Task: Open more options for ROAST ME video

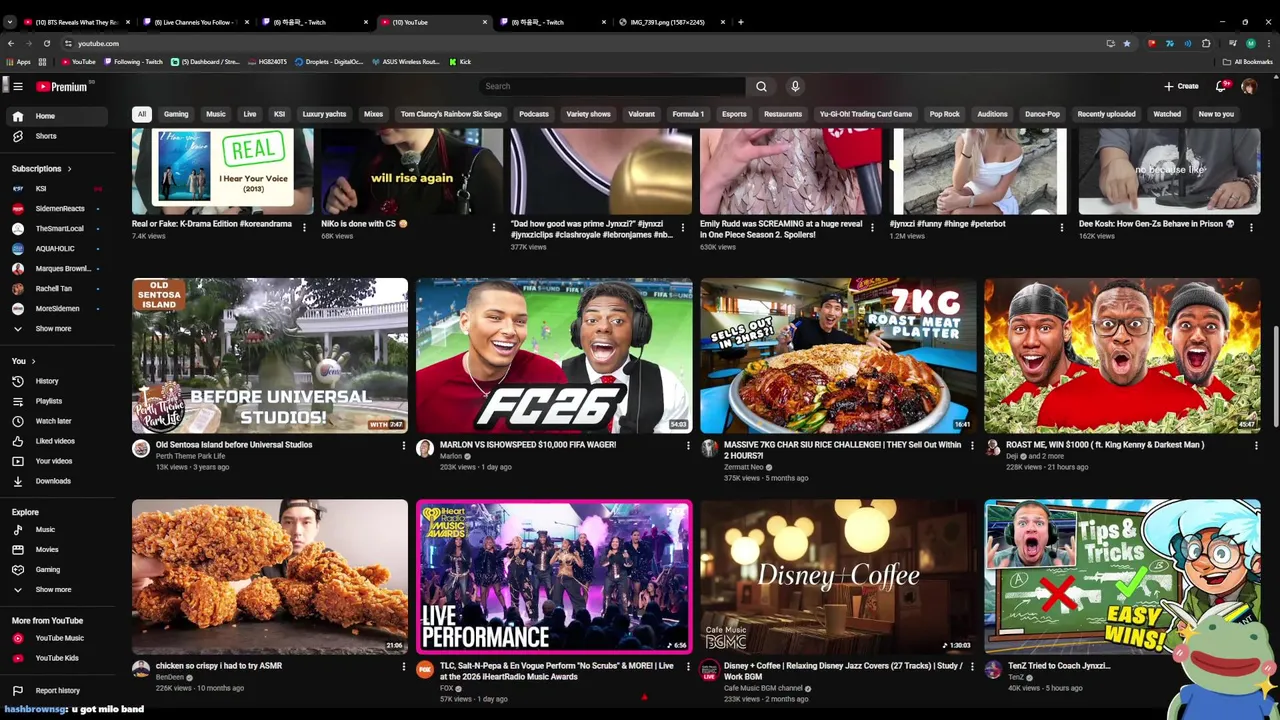Action: [1256, 446]
